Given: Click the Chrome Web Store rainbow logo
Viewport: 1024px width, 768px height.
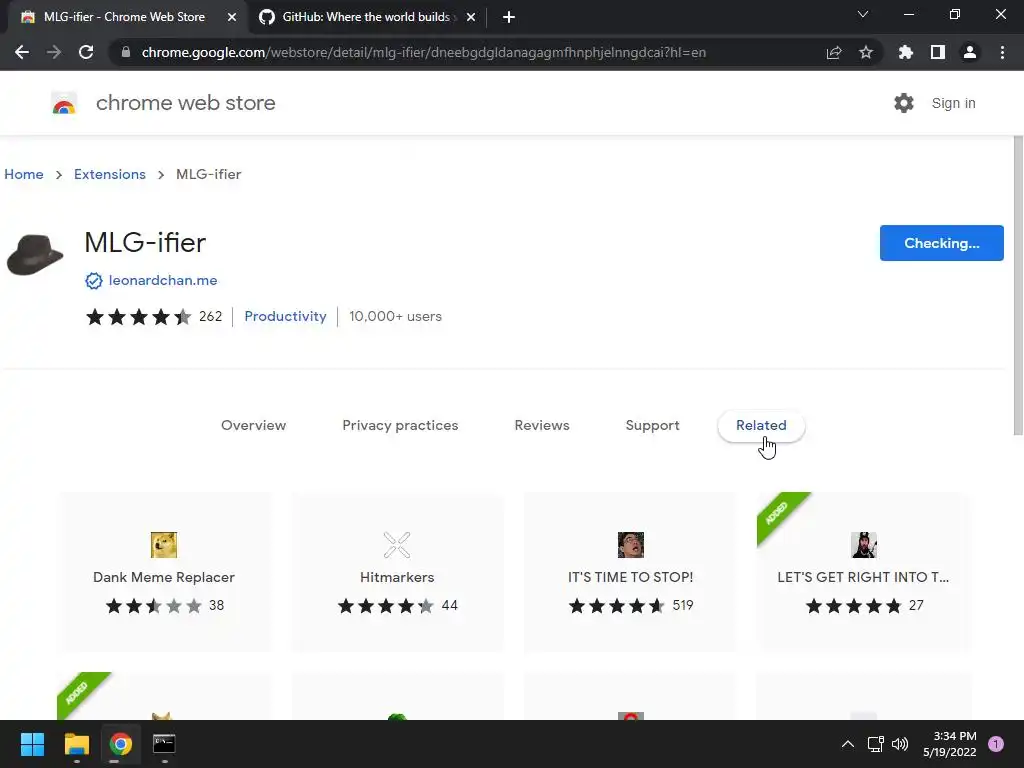Looking at the screenshot, I should pos(64,103).
